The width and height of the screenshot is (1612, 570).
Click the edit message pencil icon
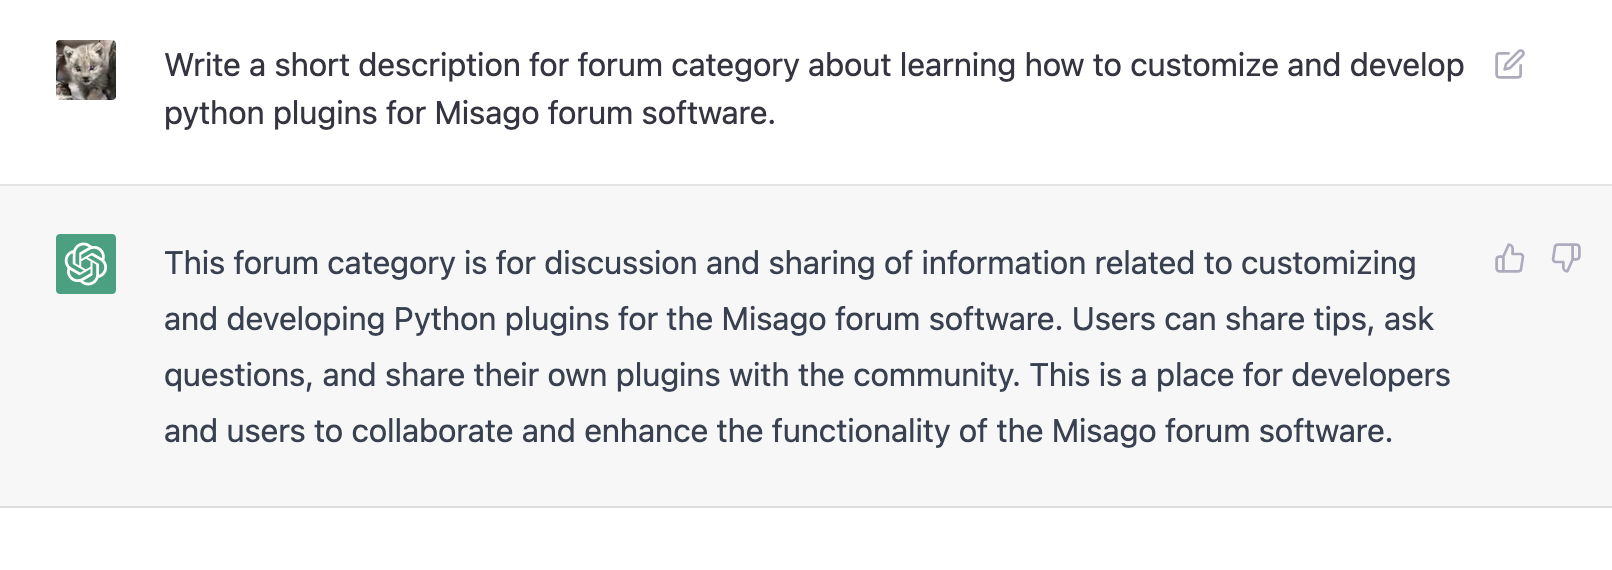point(1509,65)
